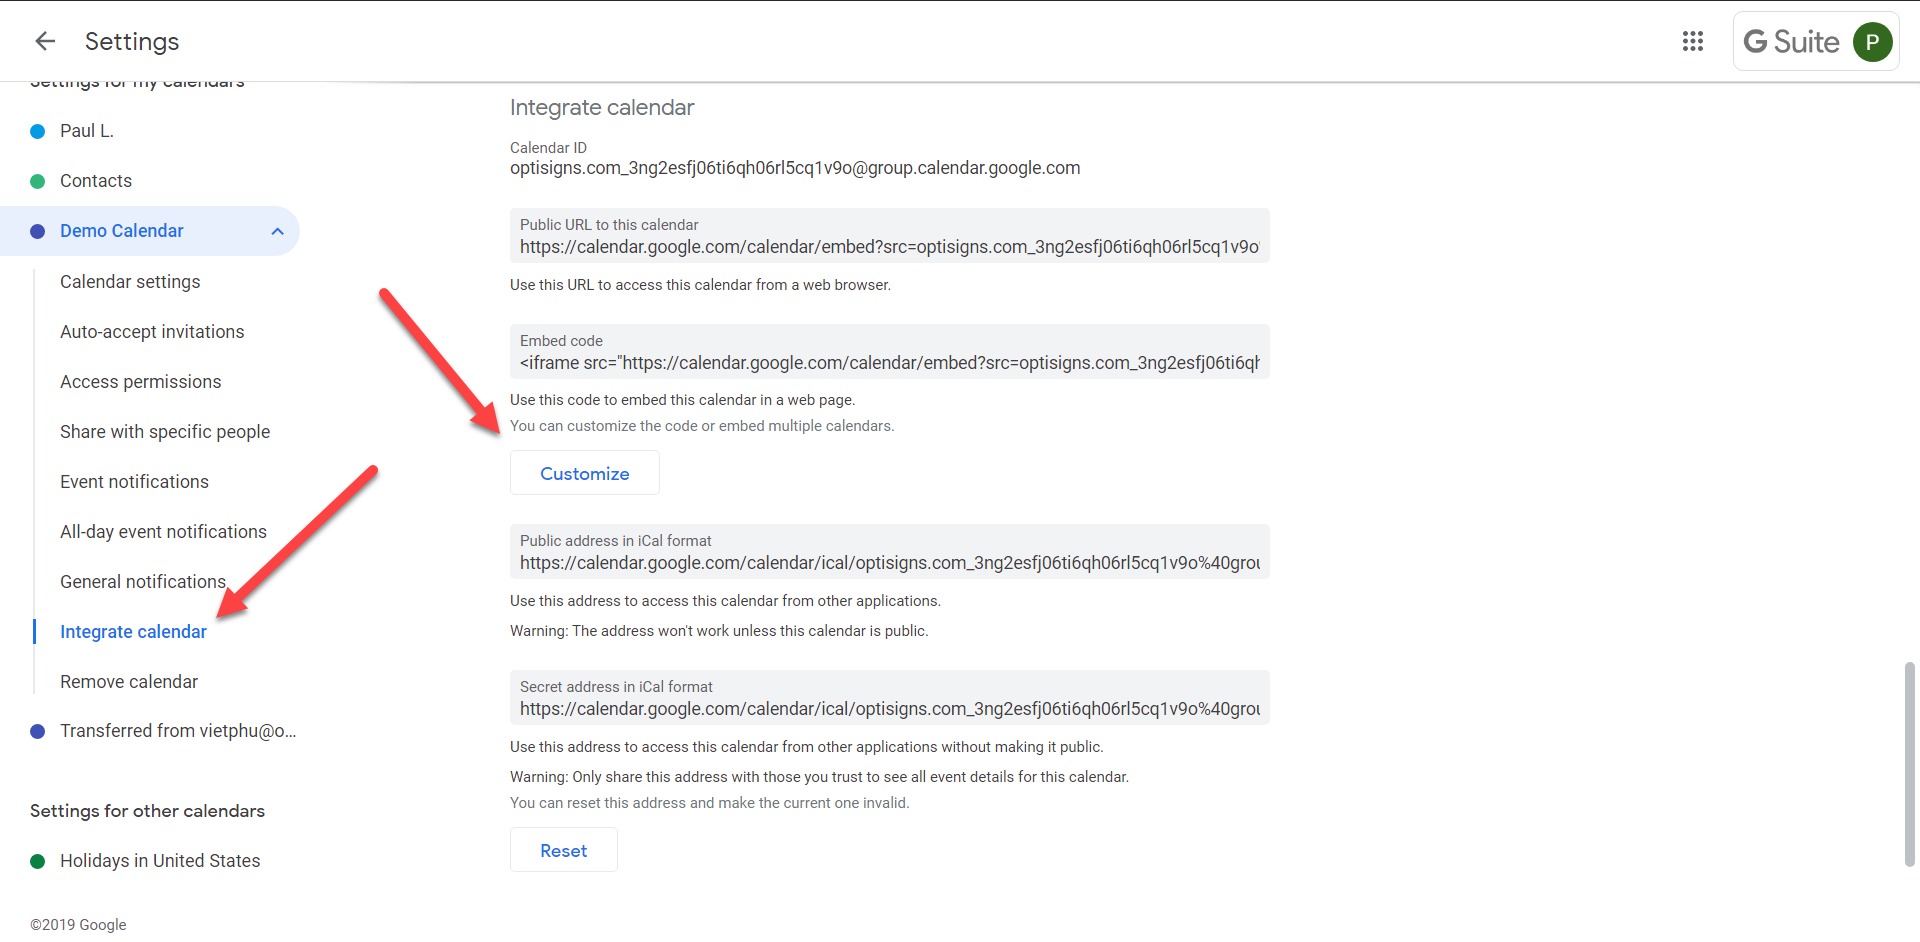Open the Google apps grid

tap(1692, 41)
